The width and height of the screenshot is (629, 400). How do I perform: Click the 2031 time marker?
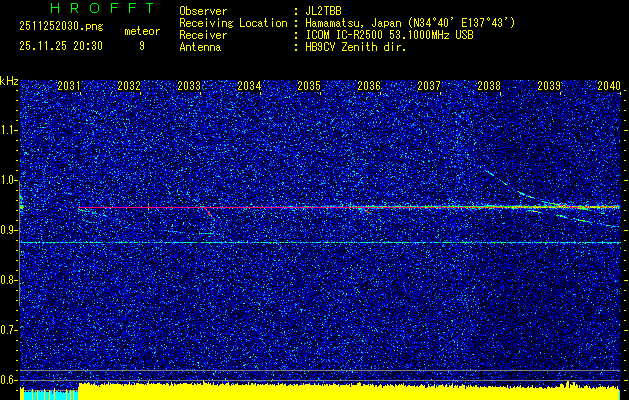(x=69, y=87)
